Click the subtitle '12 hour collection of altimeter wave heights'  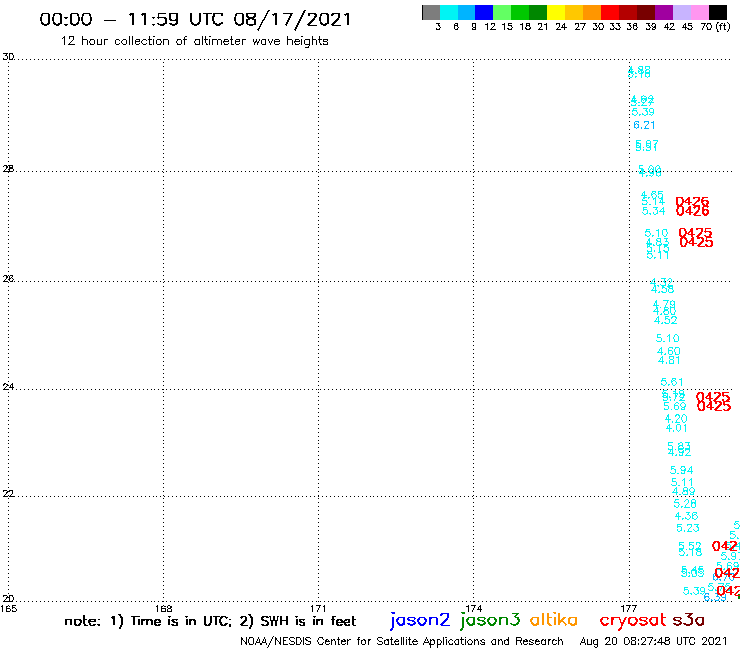coord(194,41)
